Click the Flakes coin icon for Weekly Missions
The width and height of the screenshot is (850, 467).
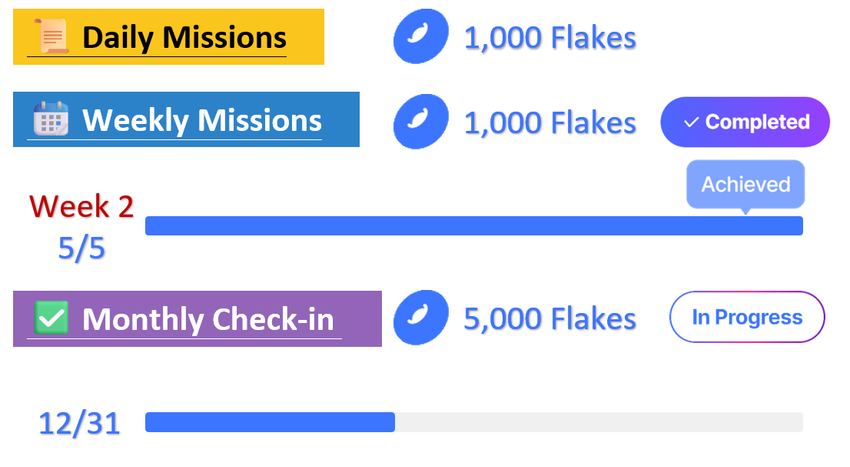point(420,122)
